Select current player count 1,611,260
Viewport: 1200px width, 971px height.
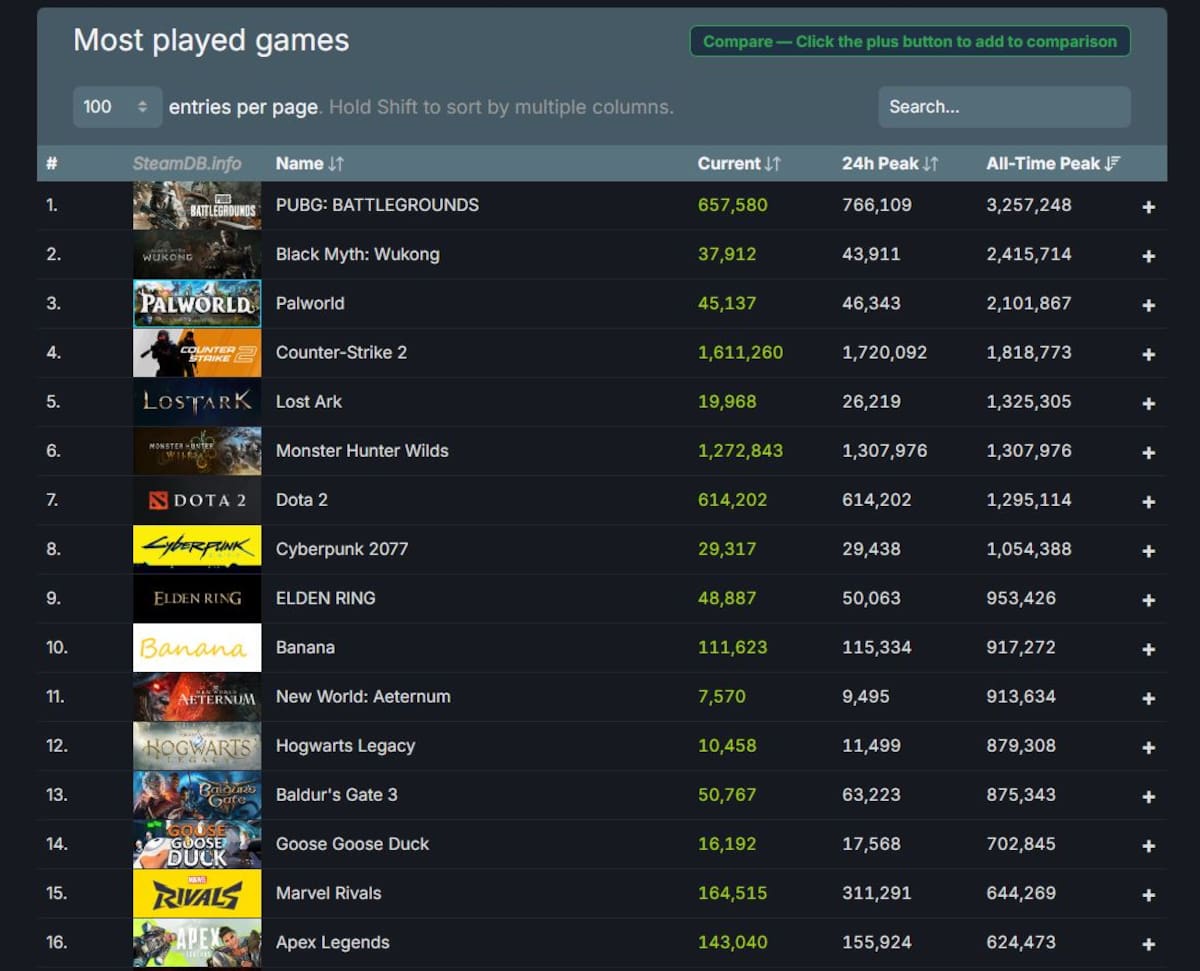coord(740,352)
